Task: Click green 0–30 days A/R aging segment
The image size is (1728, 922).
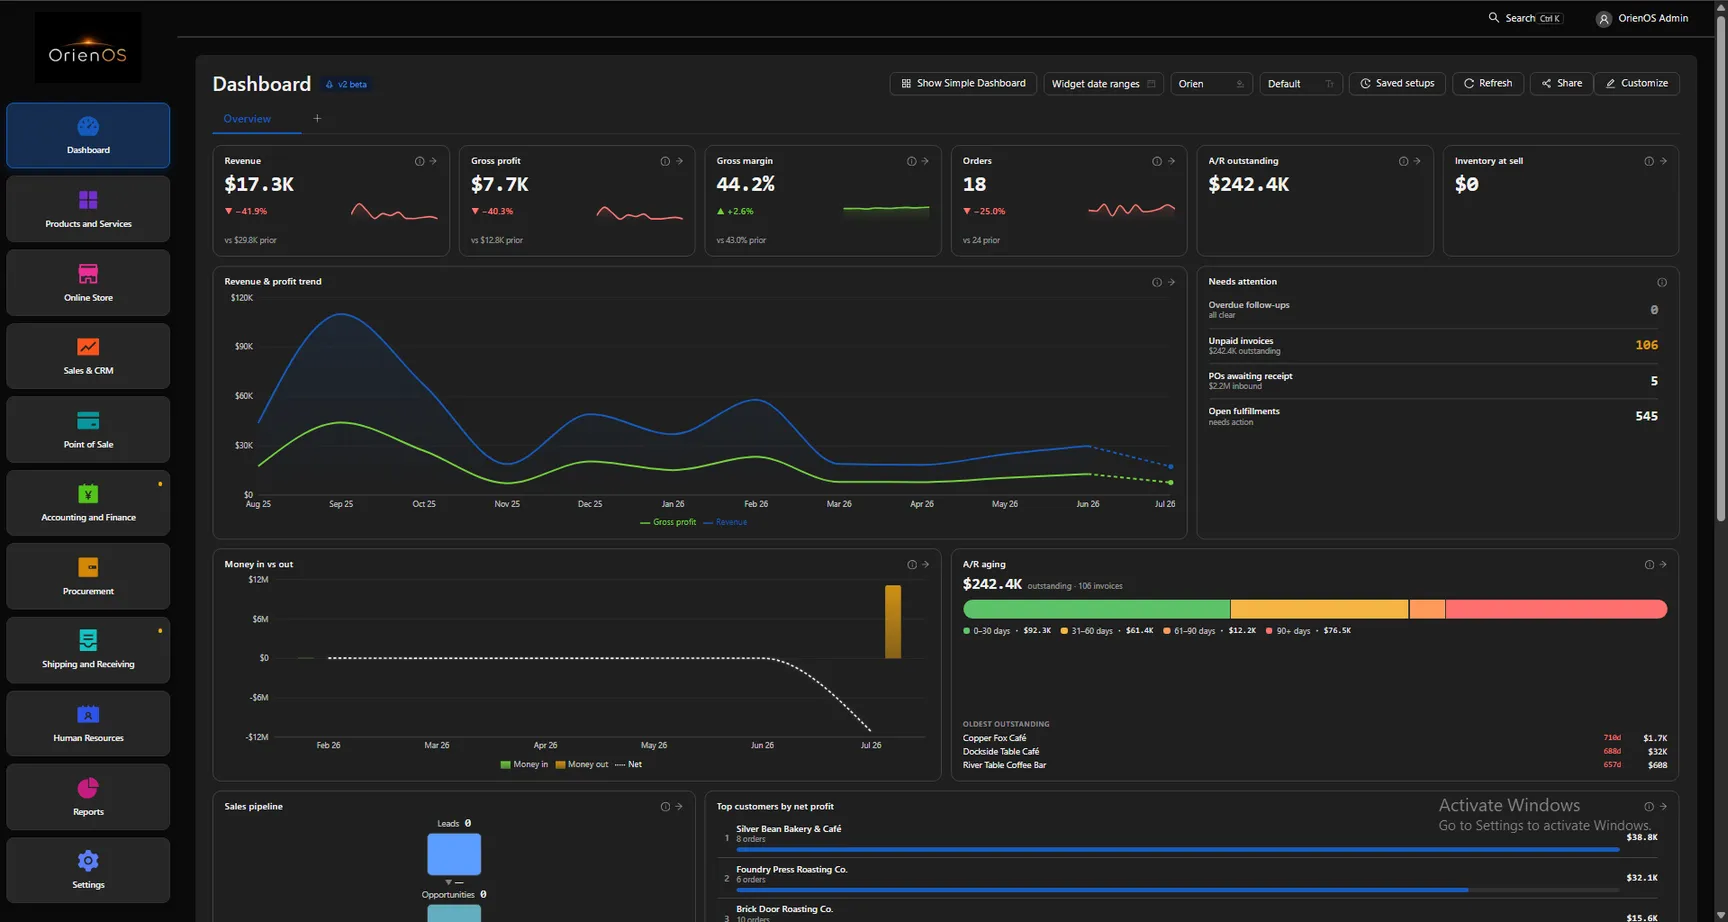Action: (x=1096, y=609)
